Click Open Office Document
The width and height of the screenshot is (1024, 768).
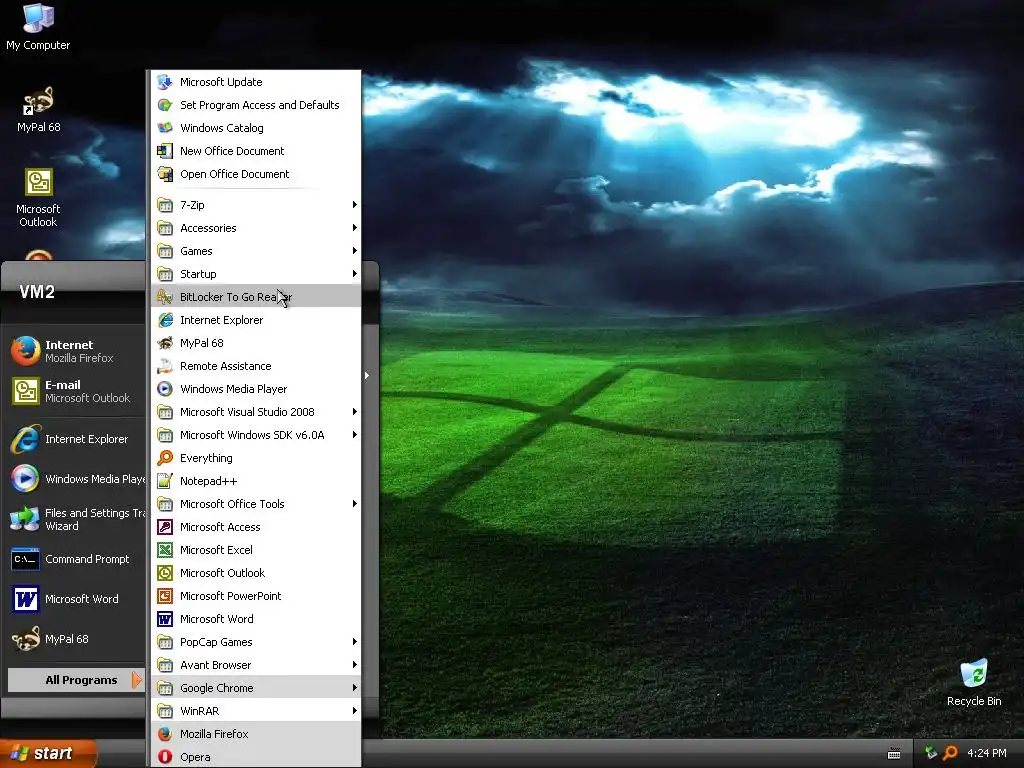256,174
